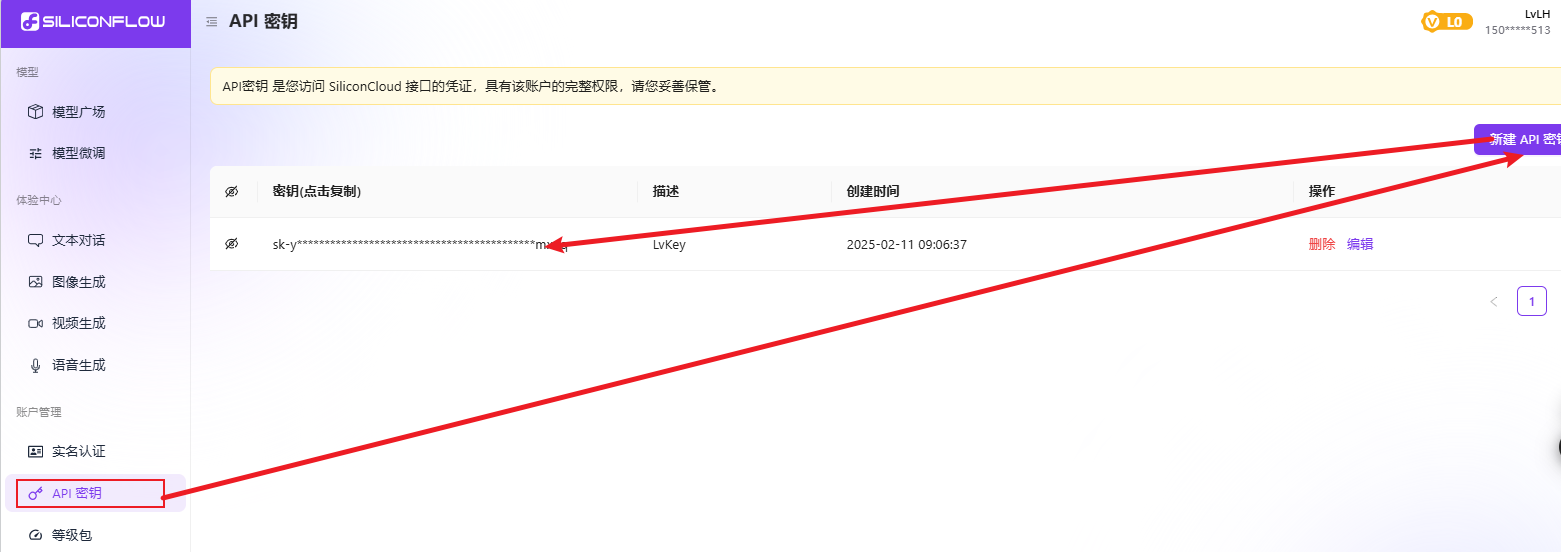Open the LvLH account menu
The height and width of the screenshot is (552, 1561).
pos(1537,13)
